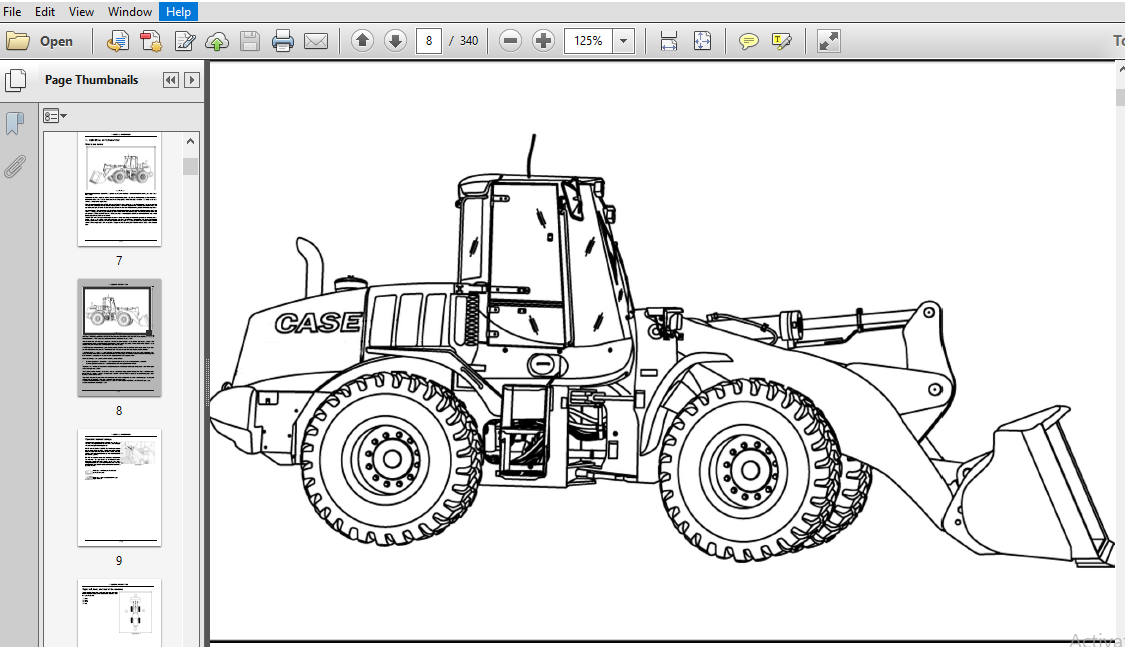Click the document scrollbar up arrow
This screenshot has height=647, width=1125.
click(1121, 70)
